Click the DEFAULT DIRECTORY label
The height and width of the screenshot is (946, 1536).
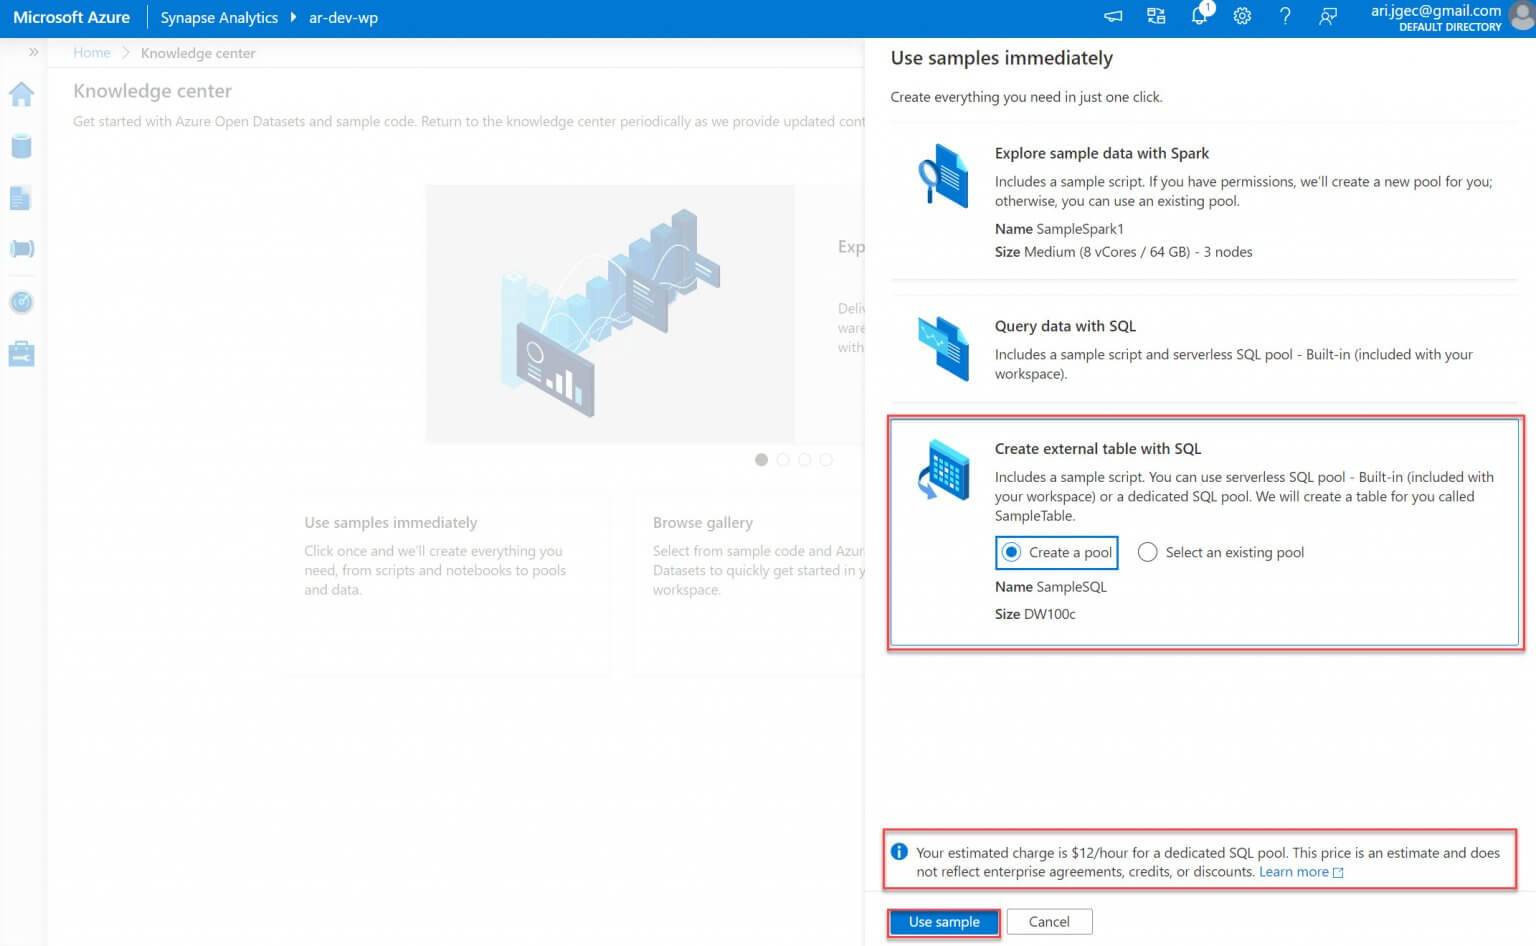[x=1450, y=27]
